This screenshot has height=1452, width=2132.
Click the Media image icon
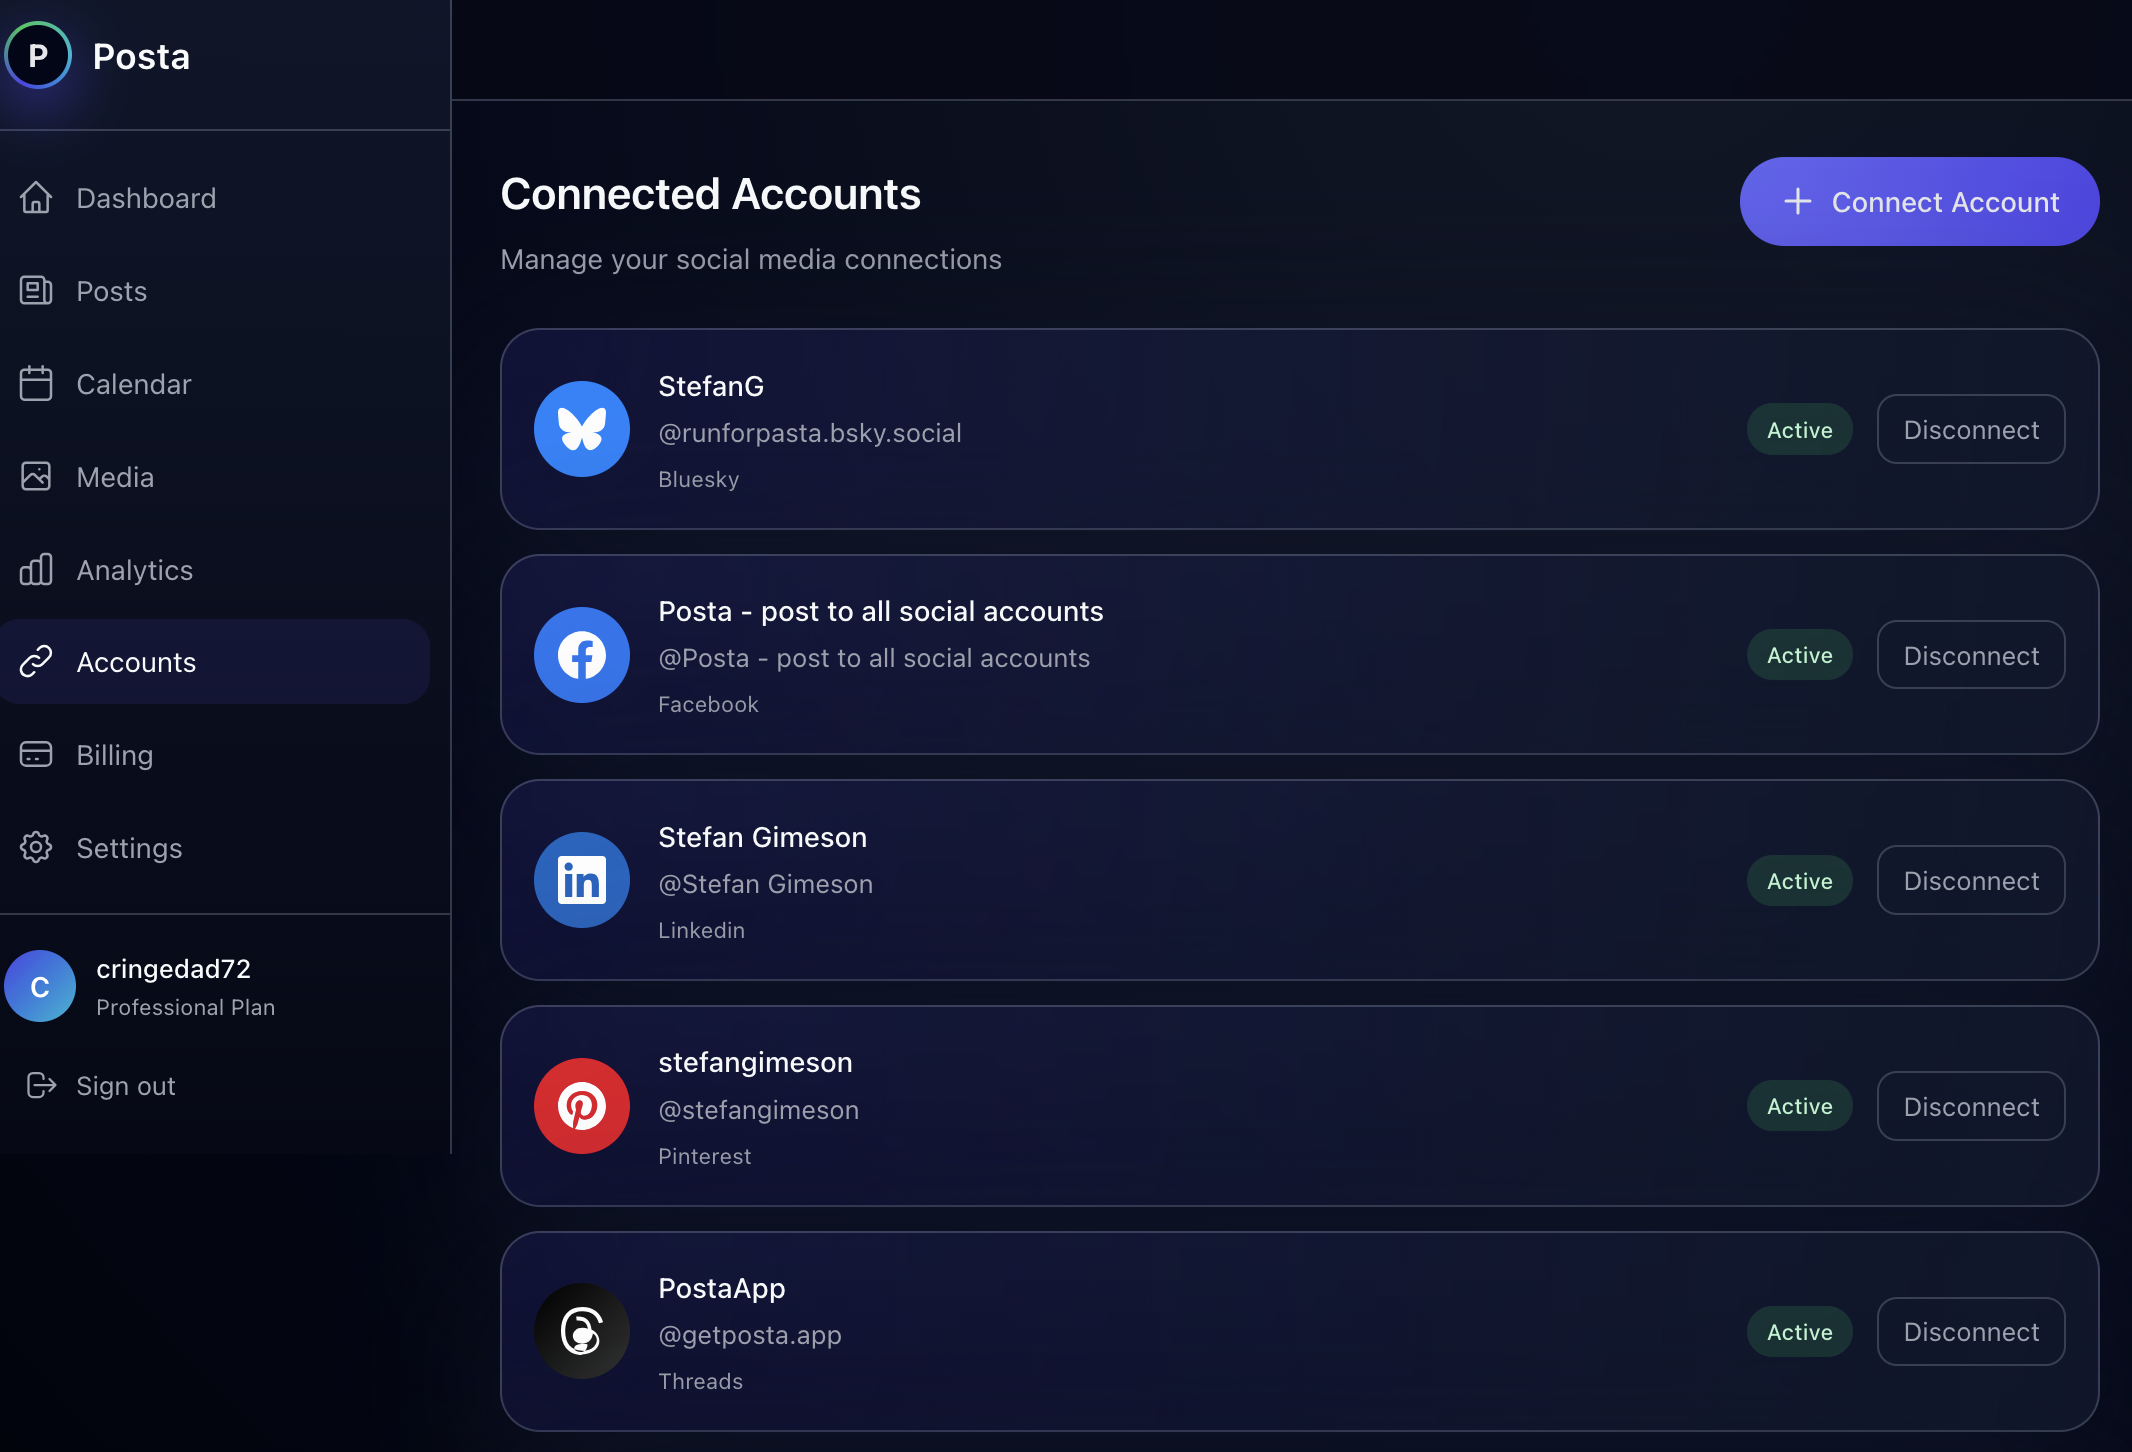[36, 477]
